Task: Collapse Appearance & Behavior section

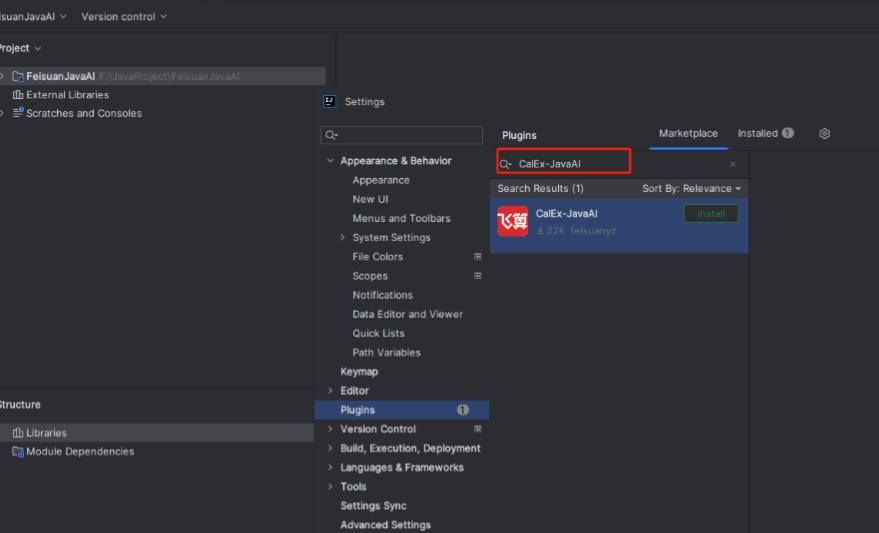Action: pyautogui.click(x=330, y=161)
